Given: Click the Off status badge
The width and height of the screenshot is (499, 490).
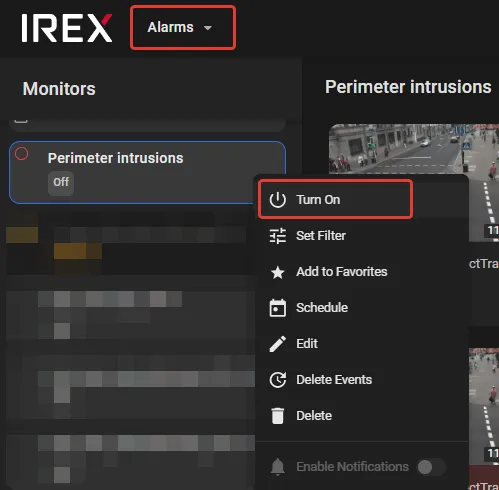Looking at the screenshot, I should [61, 182].
